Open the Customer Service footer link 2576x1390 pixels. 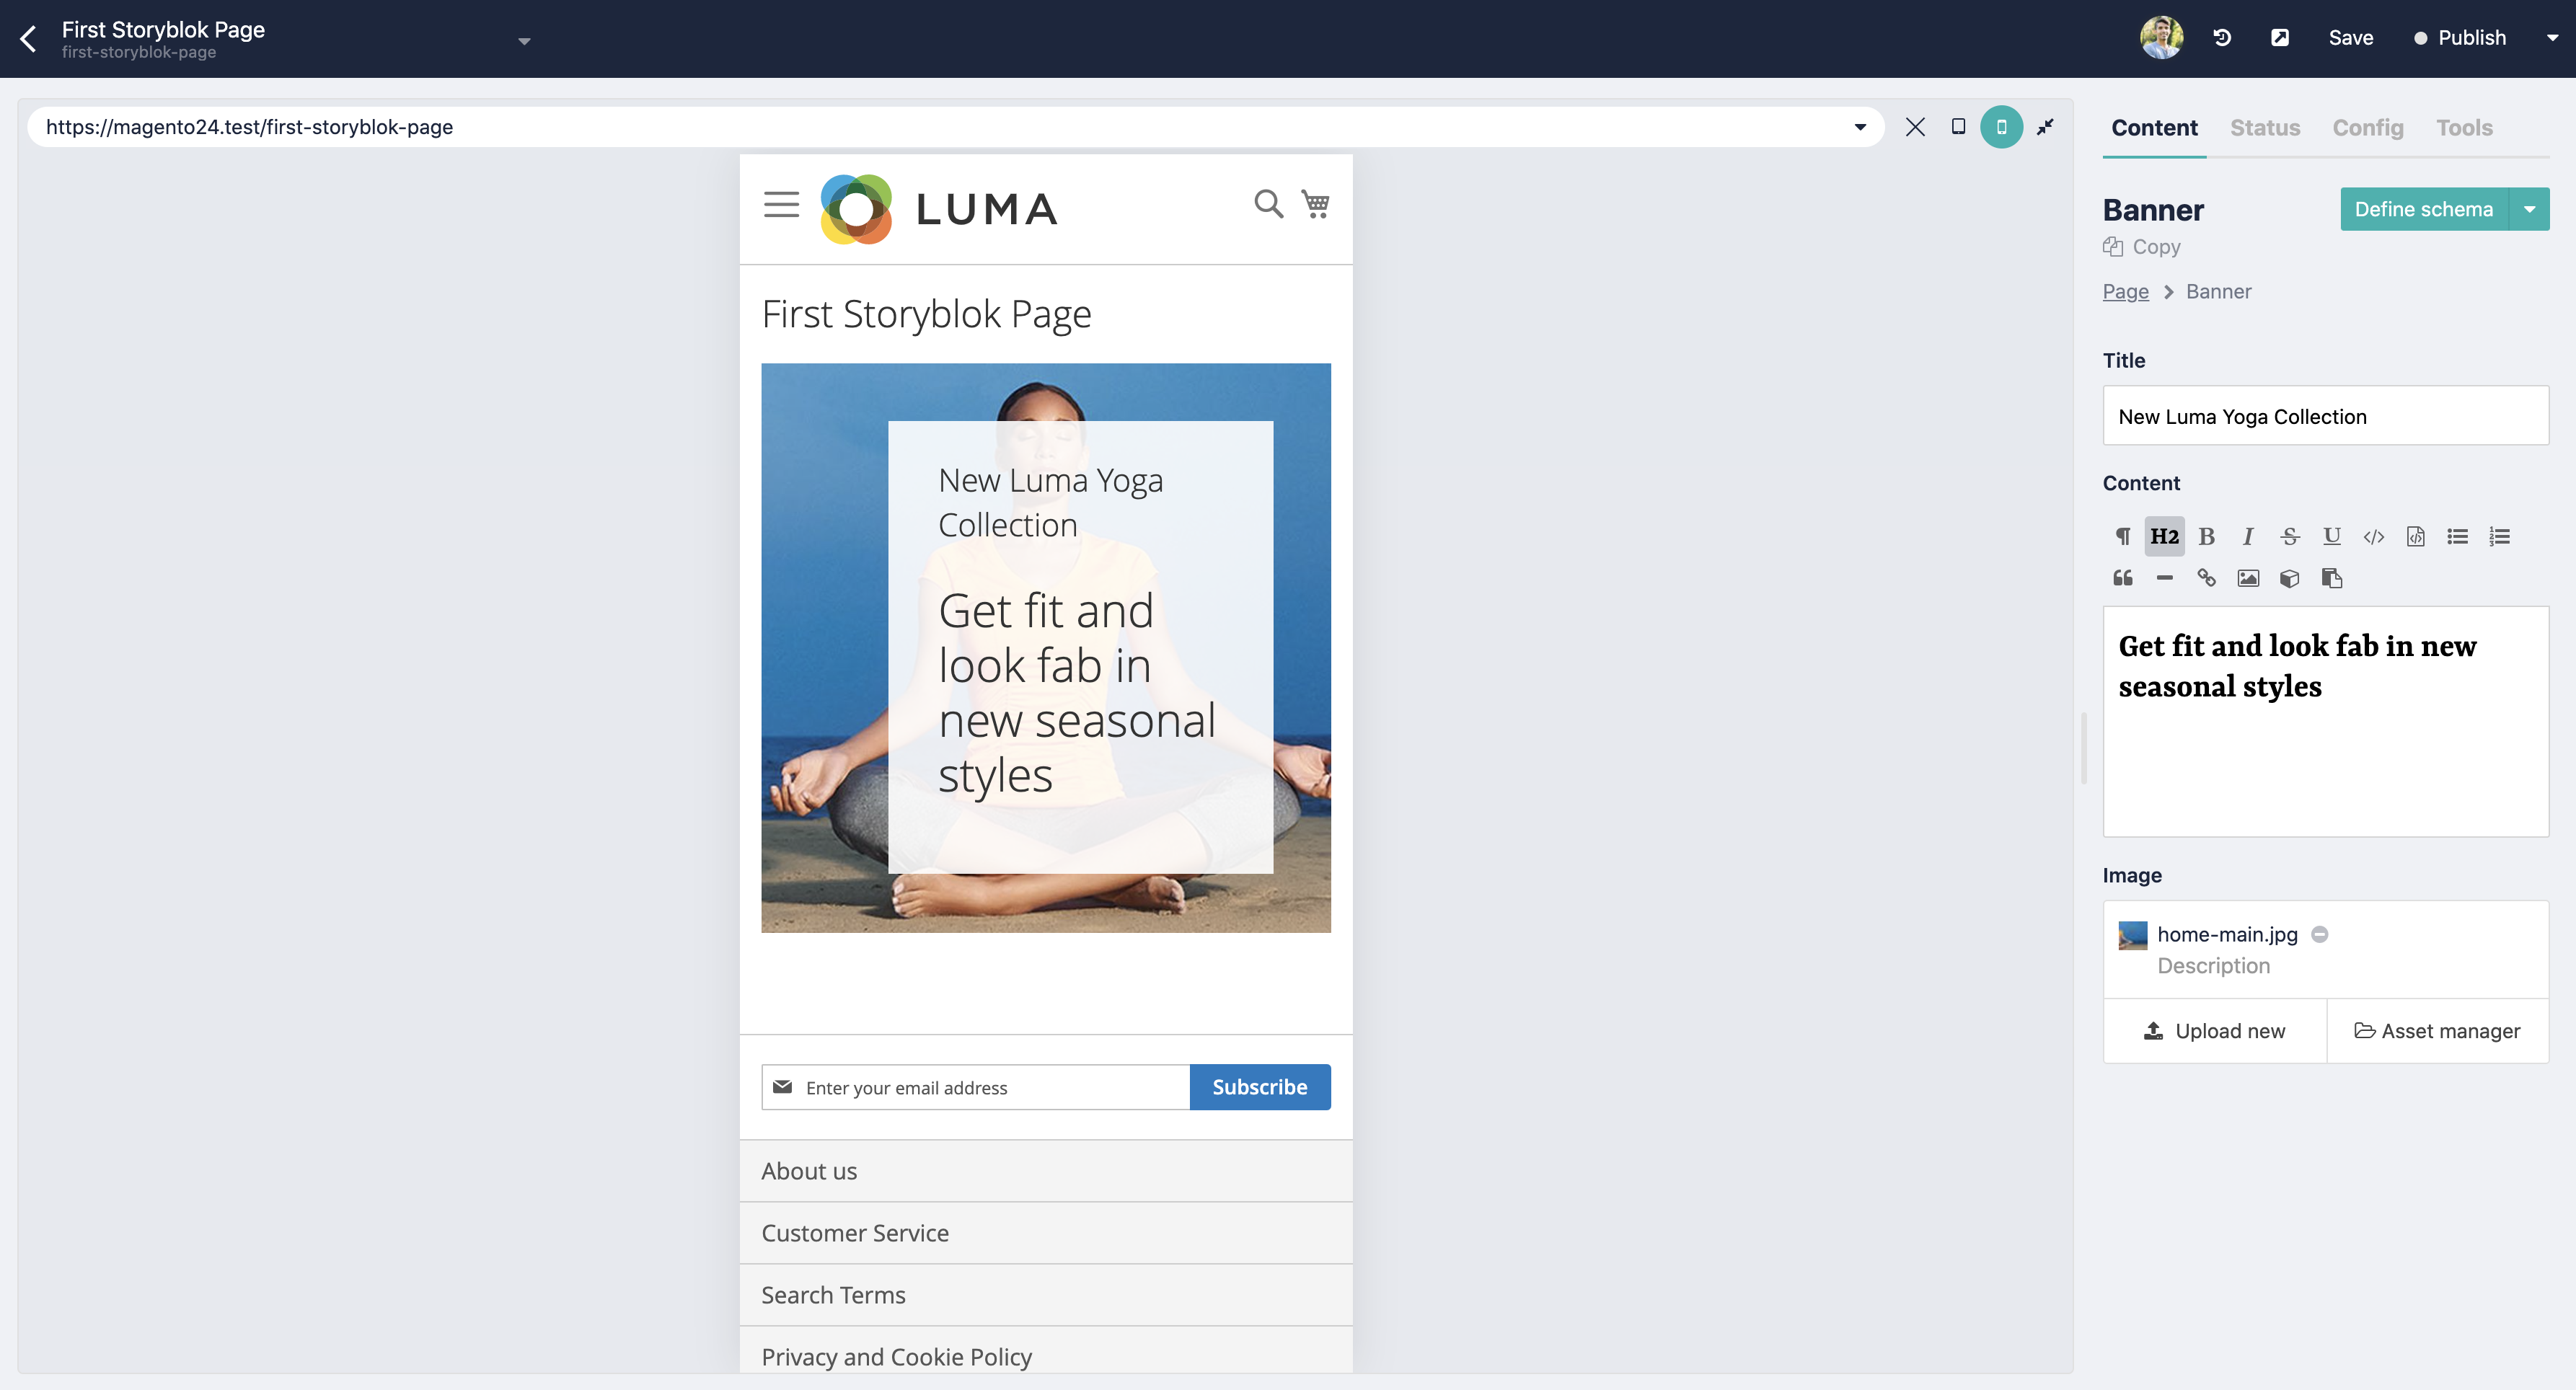[x=855, y=1233]
